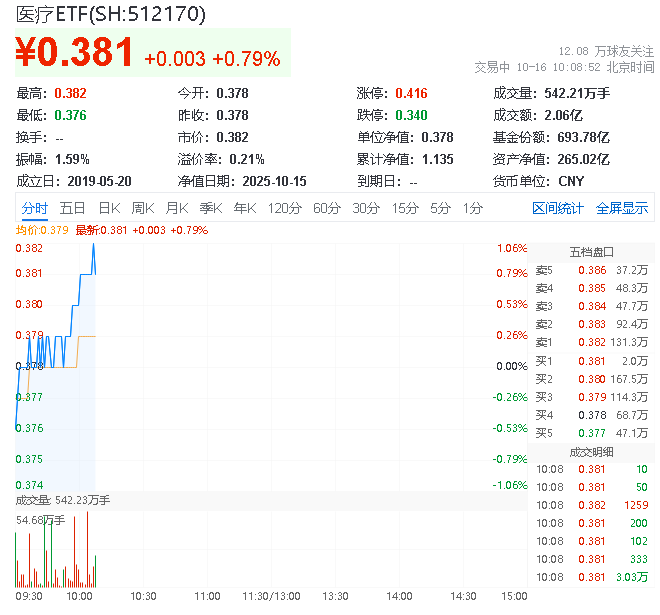Select the 60分 interval tab

coord(327,208)
